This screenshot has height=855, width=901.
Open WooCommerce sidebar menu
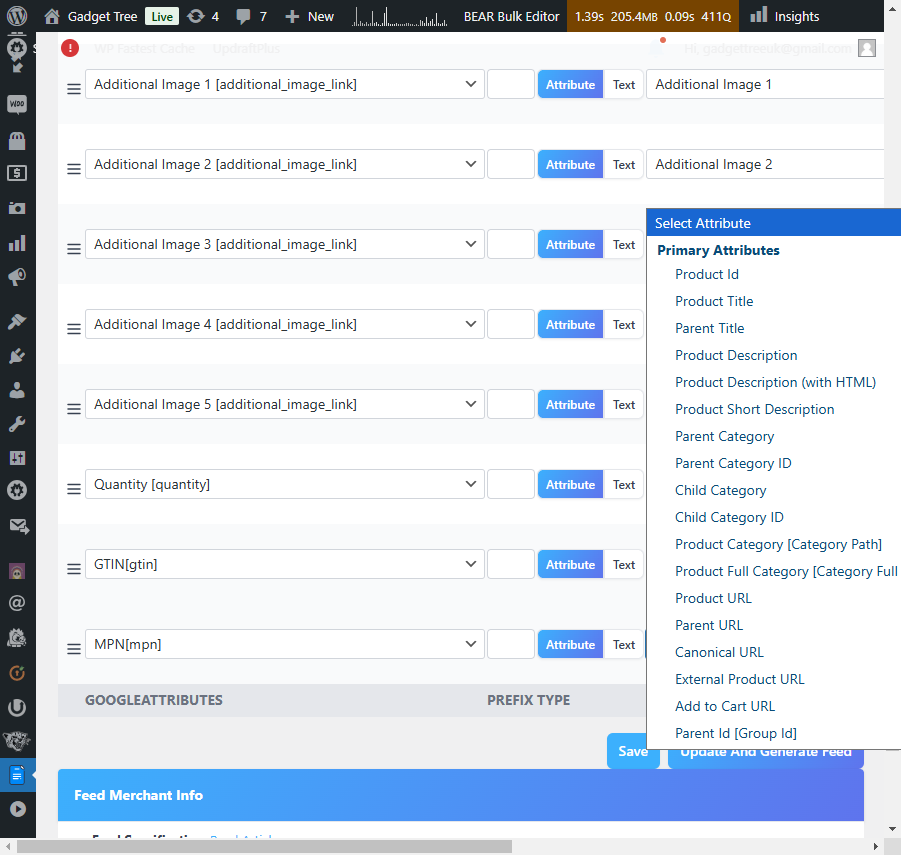click(17, 104)
